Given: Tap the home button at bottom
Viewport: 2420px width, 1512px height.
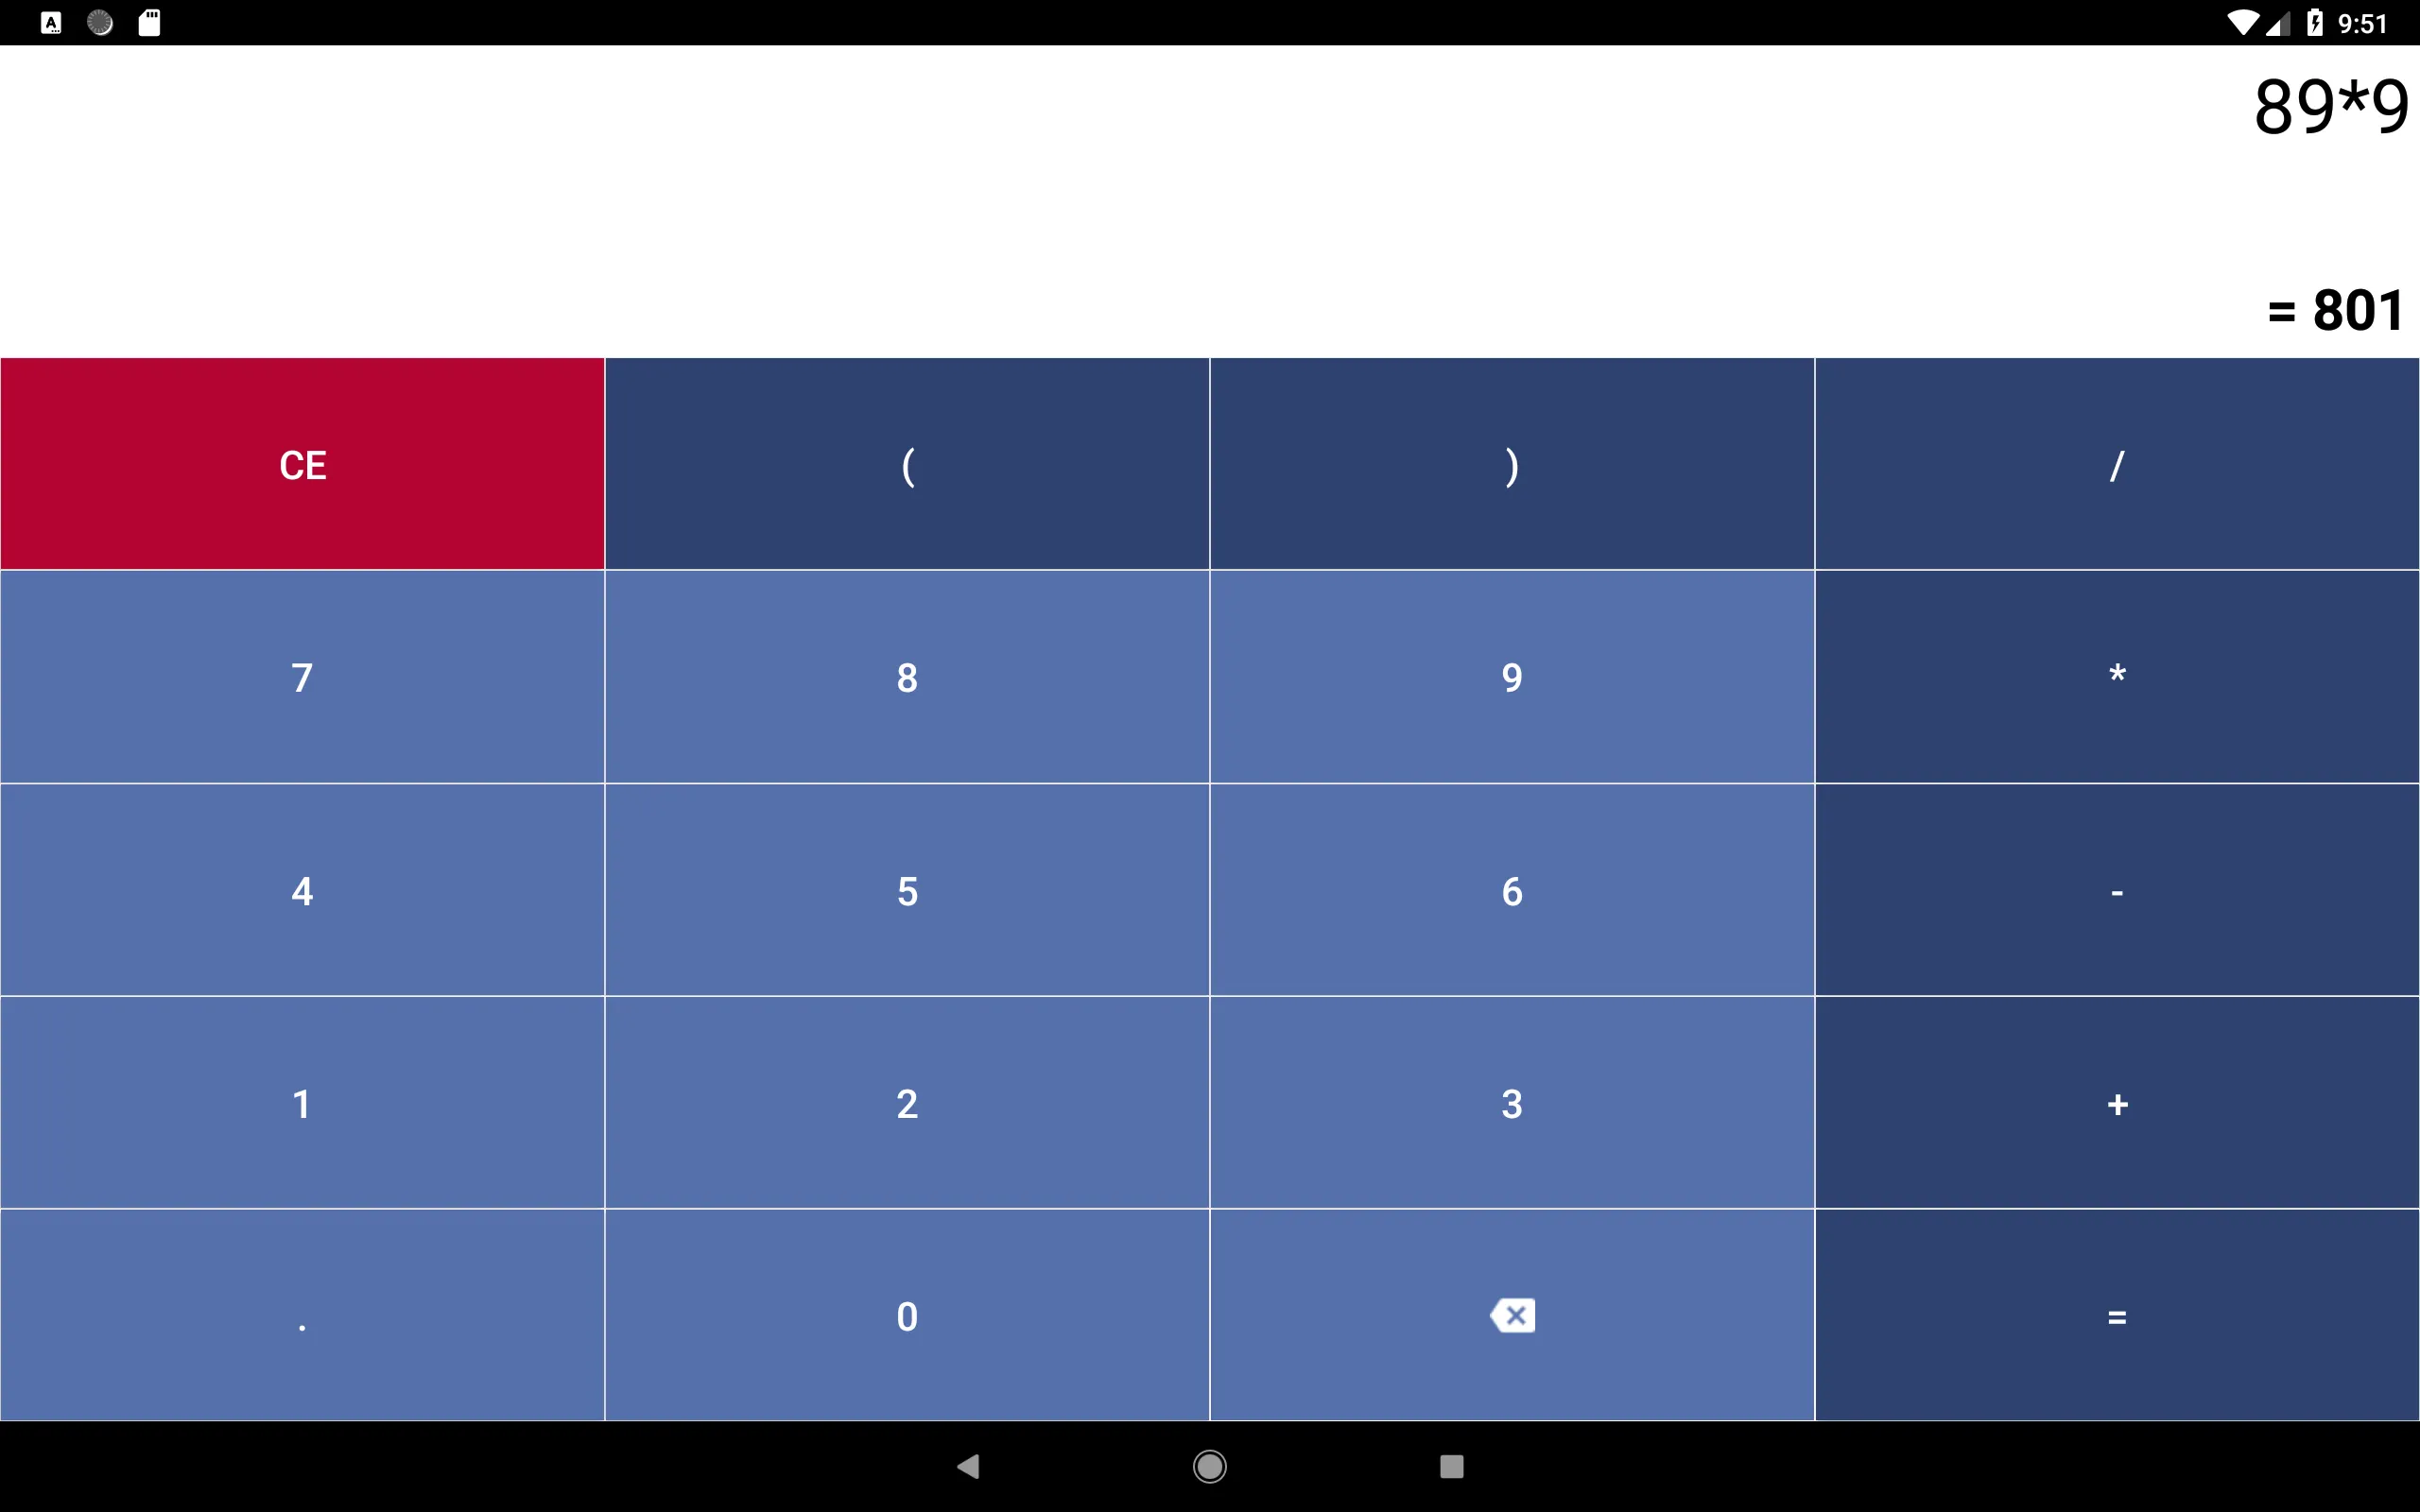Looking at the screenshot, I should click(x=1209, y=1469).
